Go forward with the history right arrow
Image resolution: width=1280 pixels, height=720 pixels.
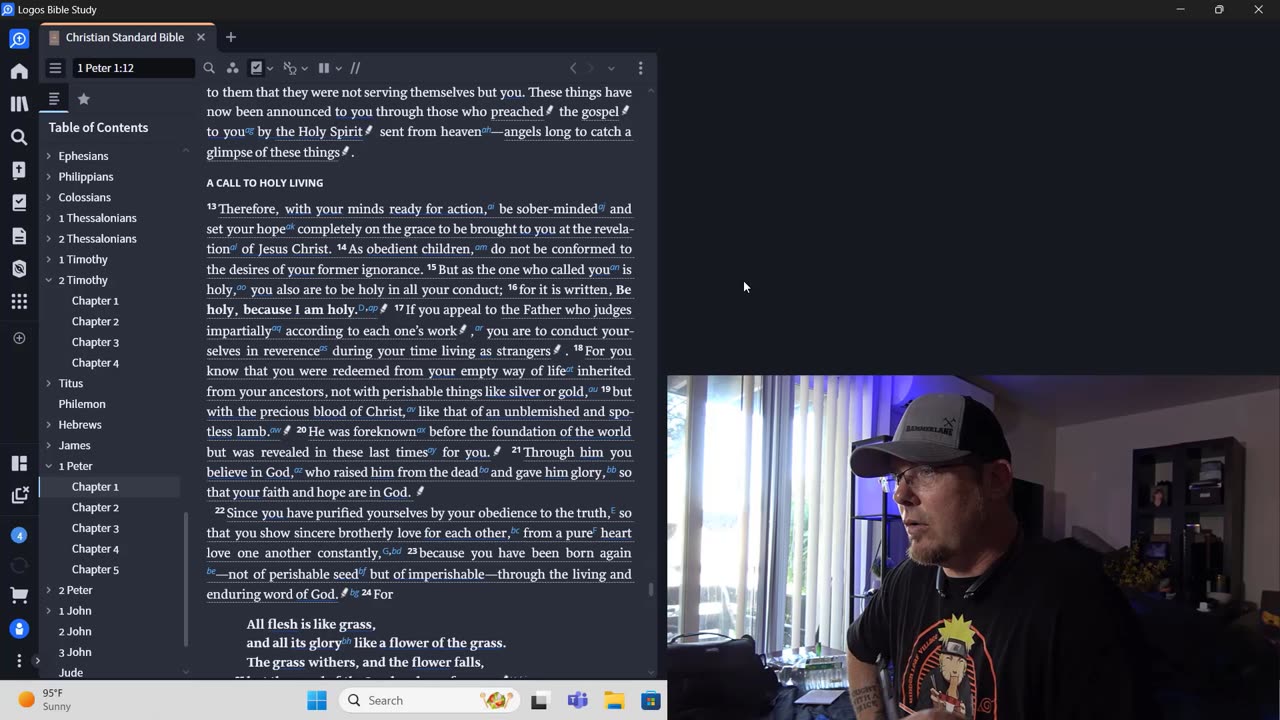(x=590, y=68)
